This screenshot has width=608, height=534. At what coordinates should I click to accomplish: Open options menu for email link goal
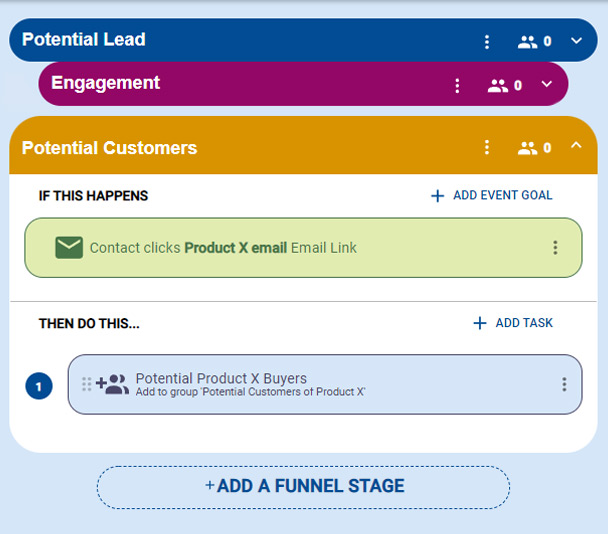(x=555, y=247)
